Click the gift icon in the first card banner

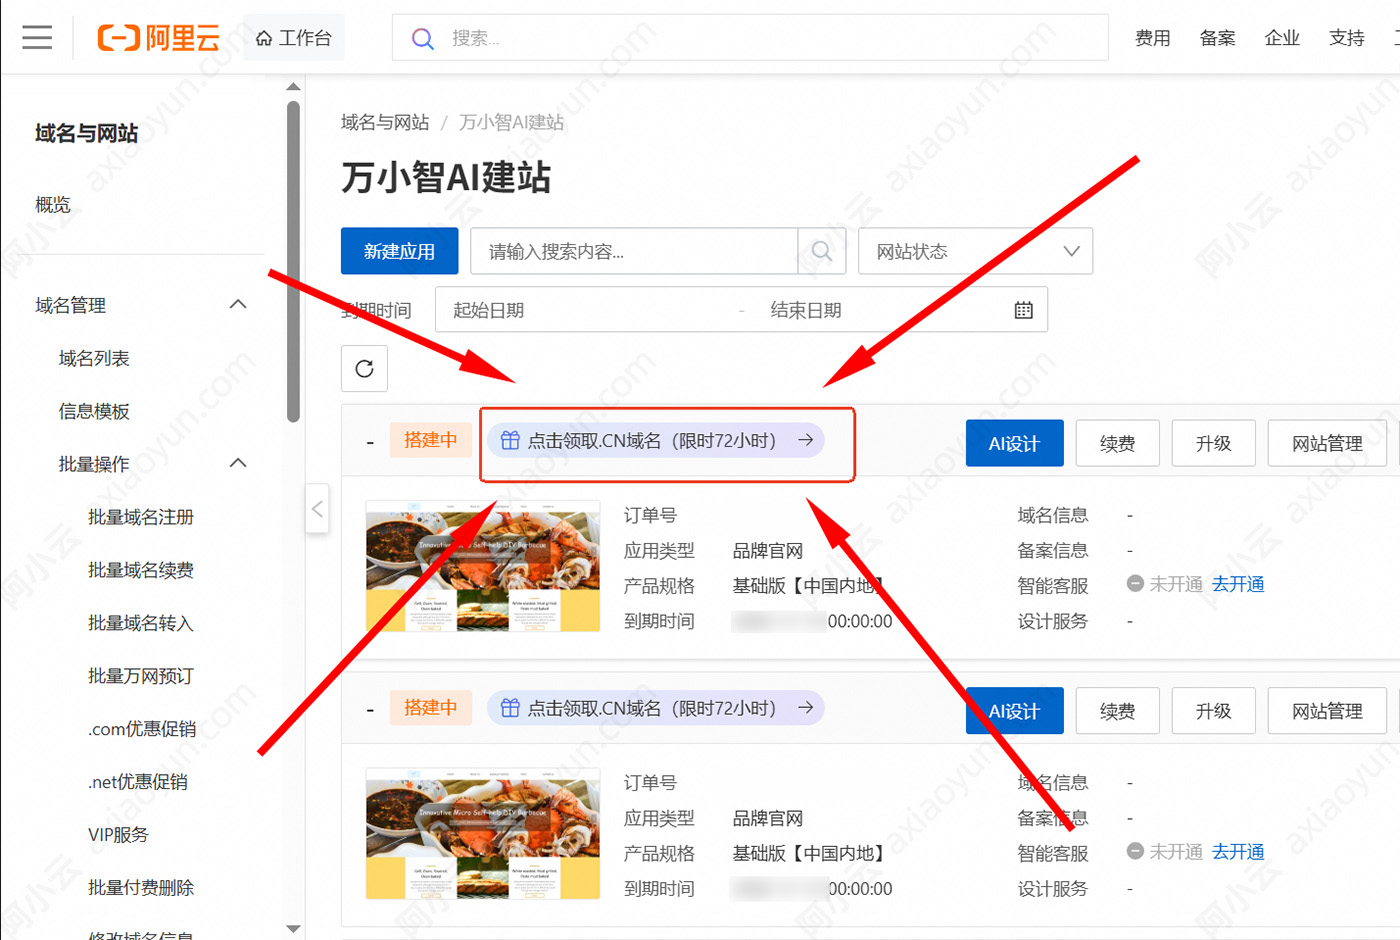[510, 440]
